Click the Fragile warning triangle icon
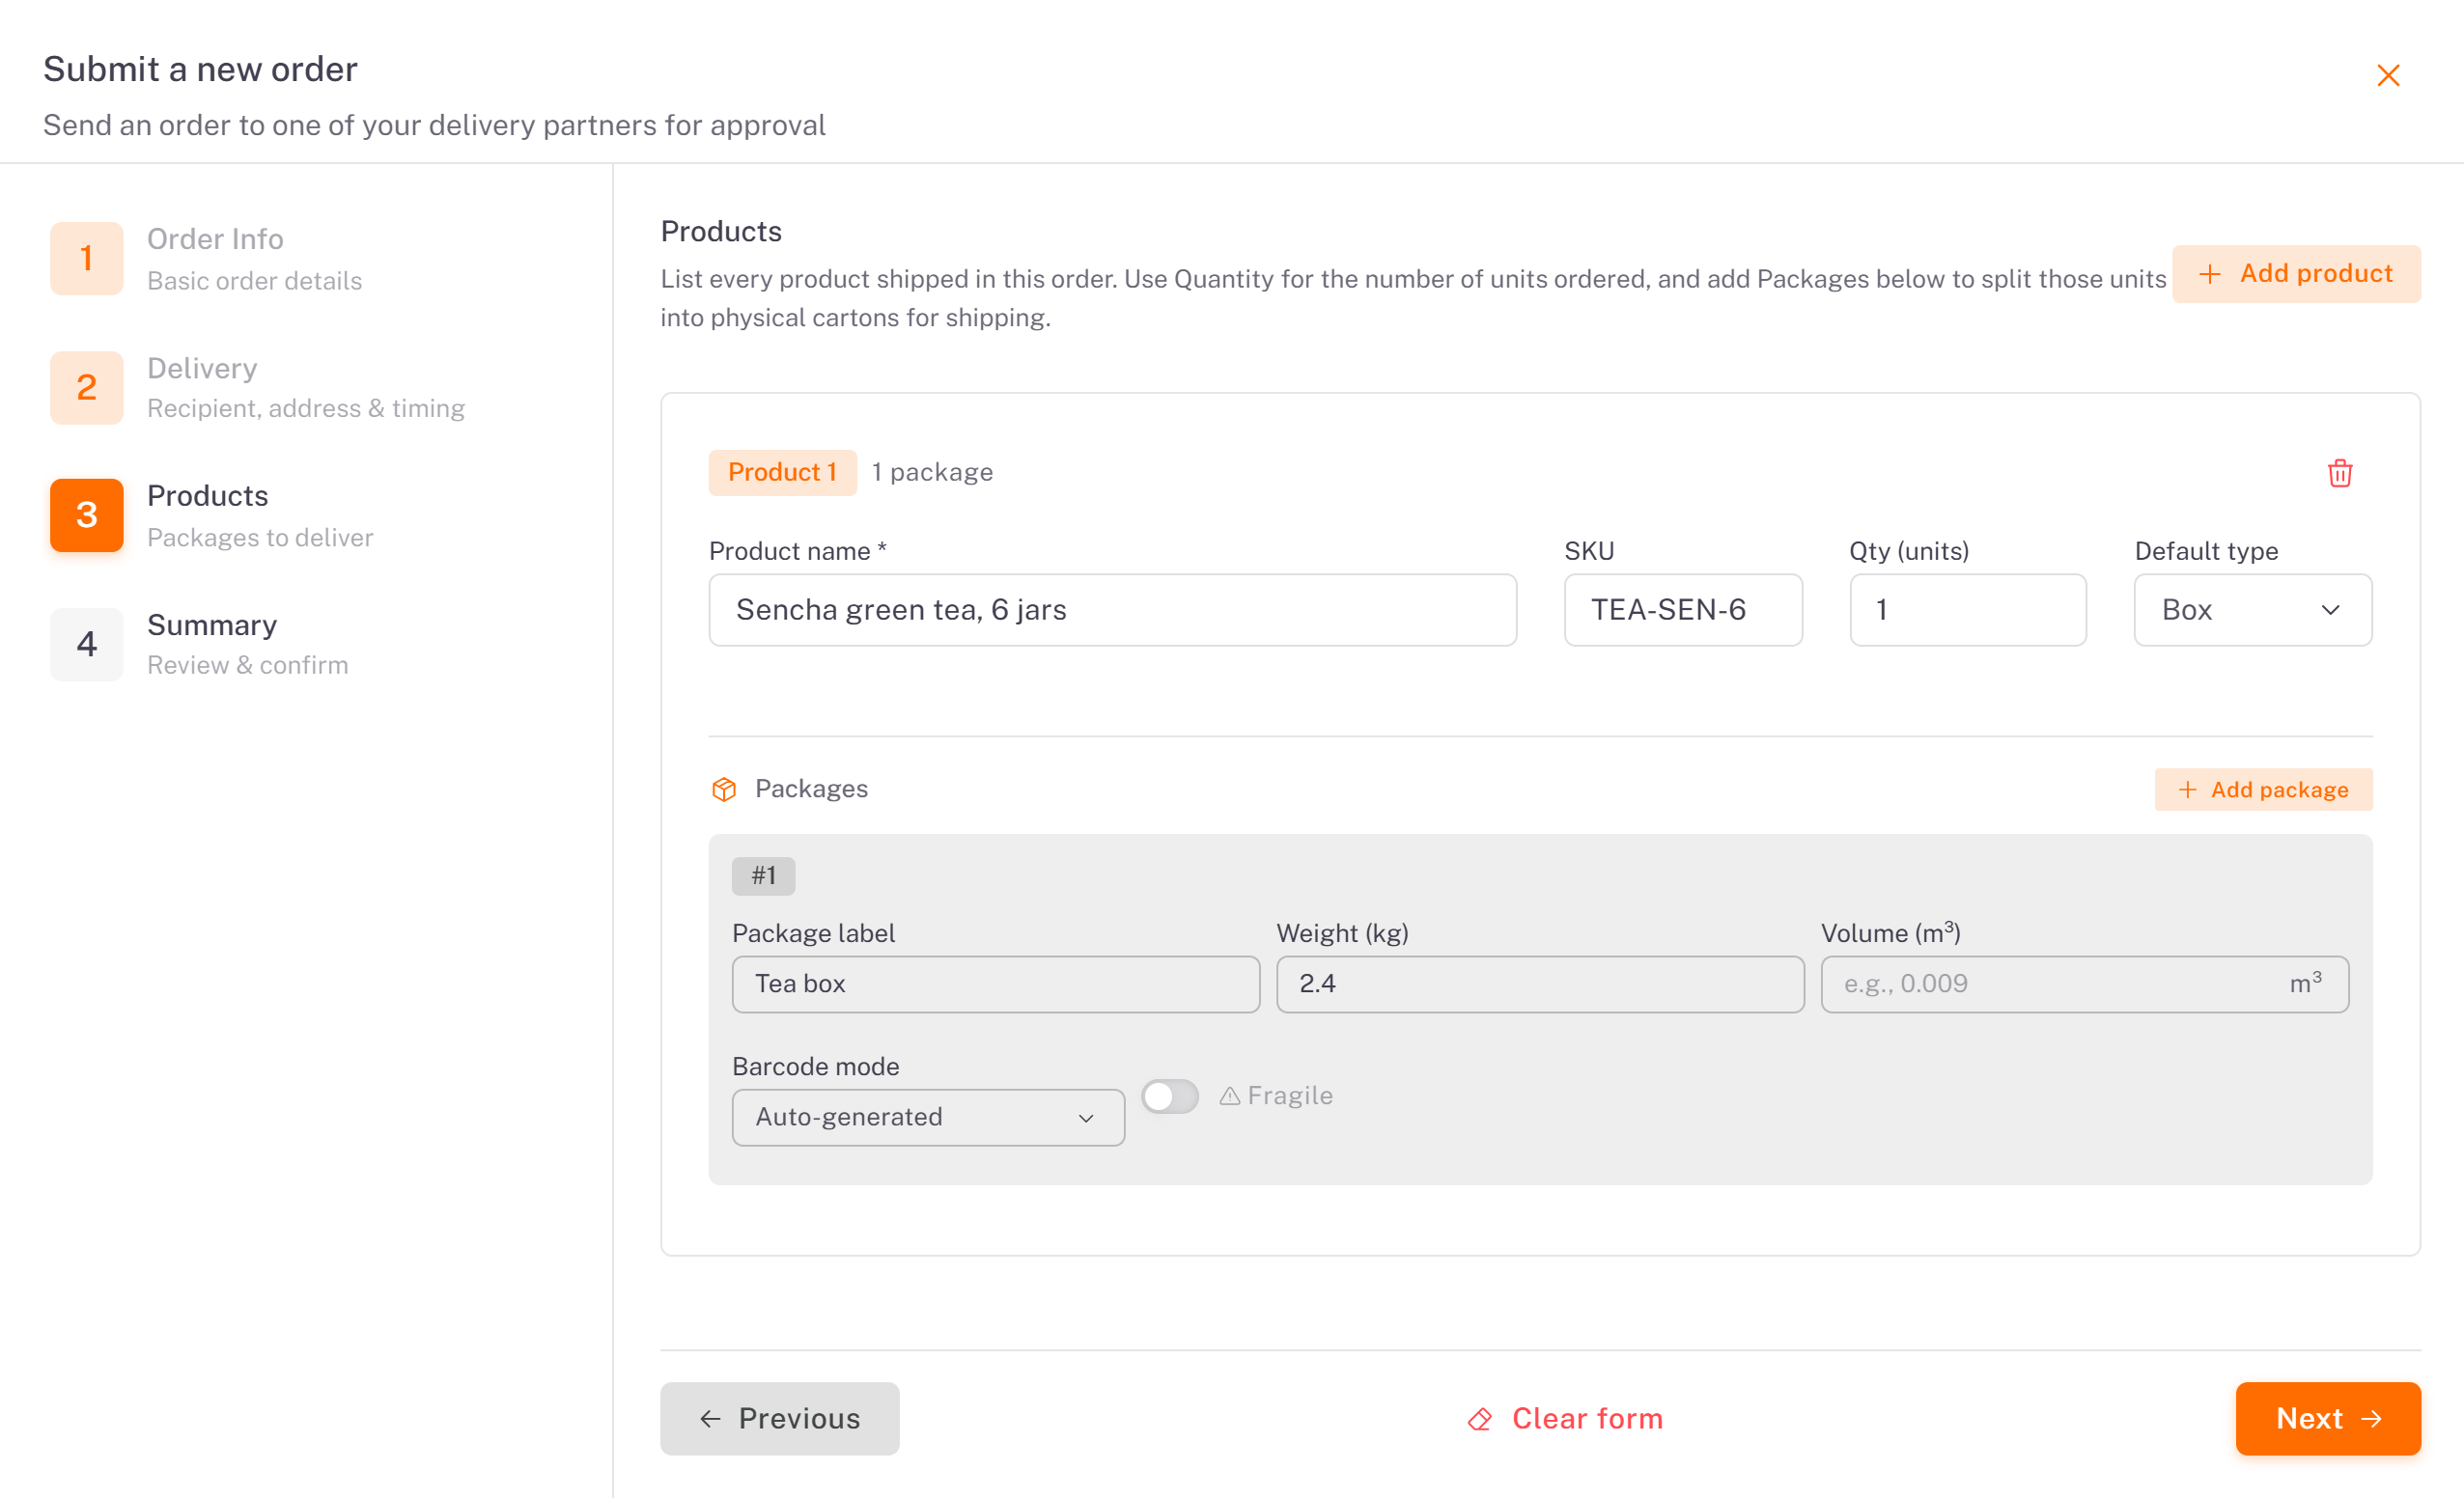The image size is (2464, 1498). coord(1230,1096)
